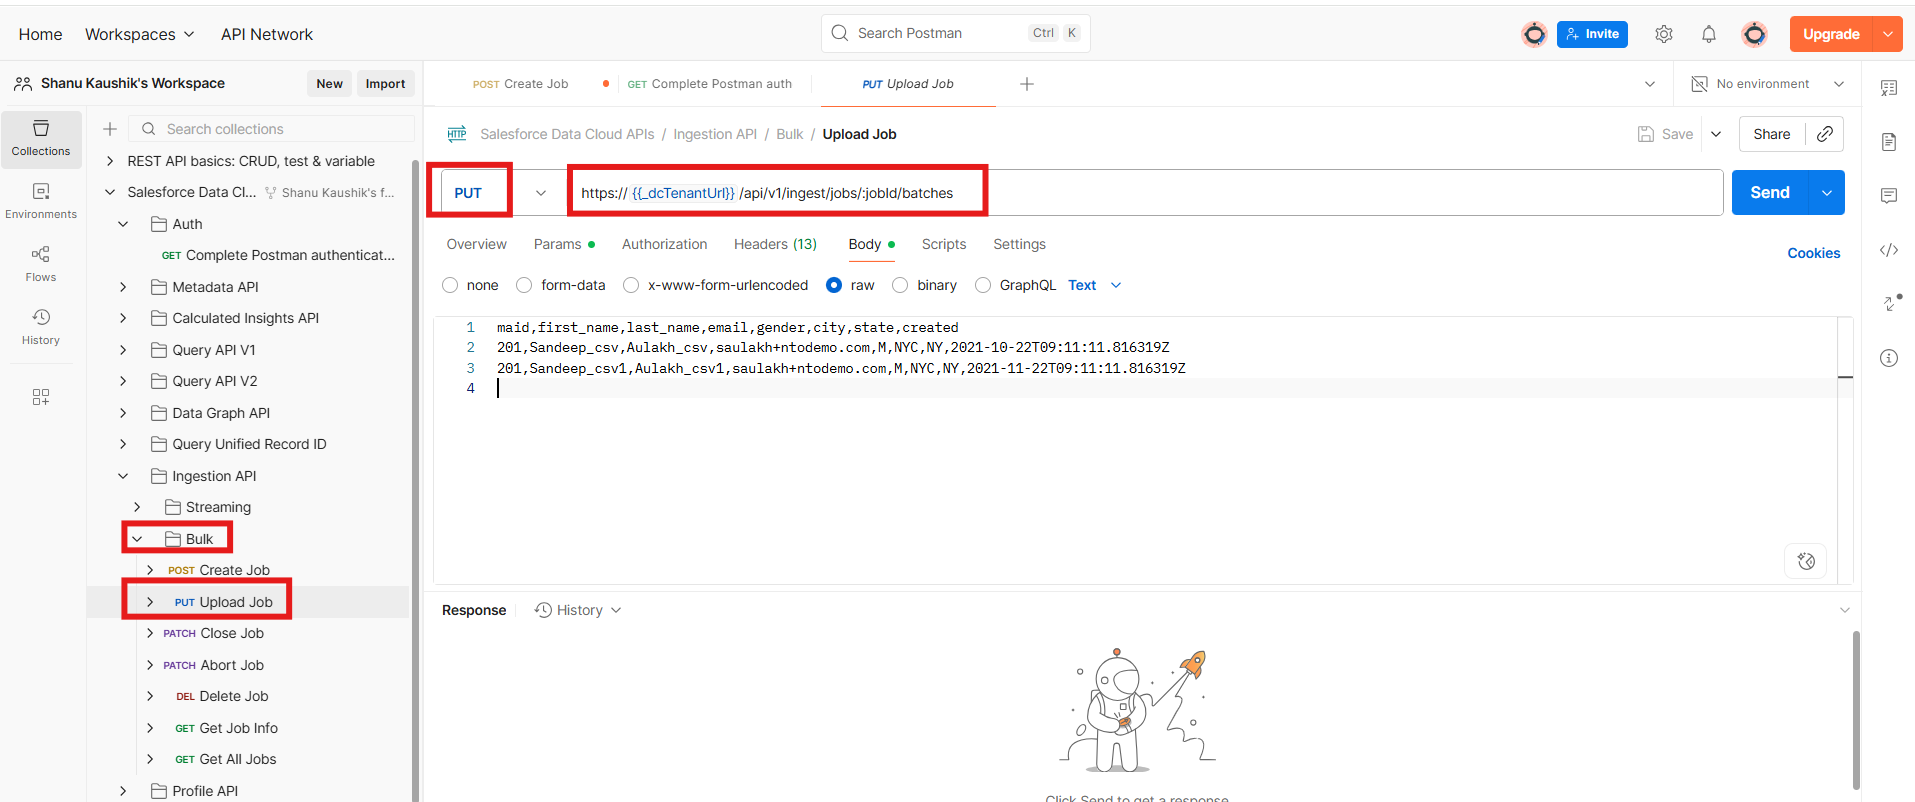1915x802 pixels.
Task: Expand the Metadata API folder
Action: [123, 287]
